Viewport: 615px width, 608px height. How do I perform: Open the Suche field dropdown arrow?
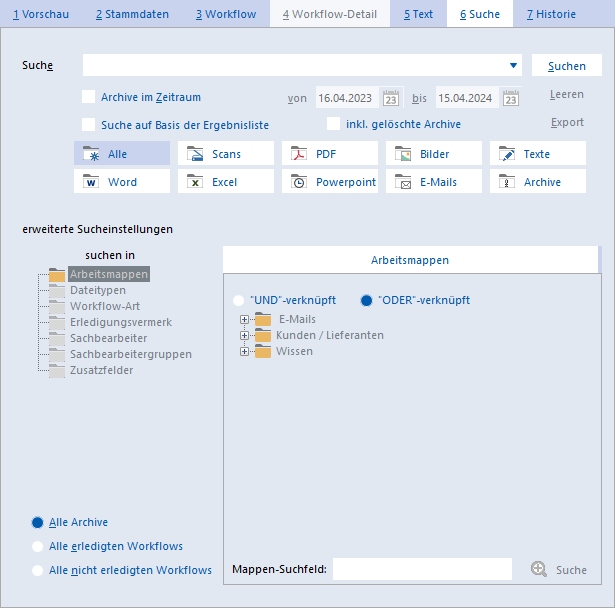pos(513,66)
